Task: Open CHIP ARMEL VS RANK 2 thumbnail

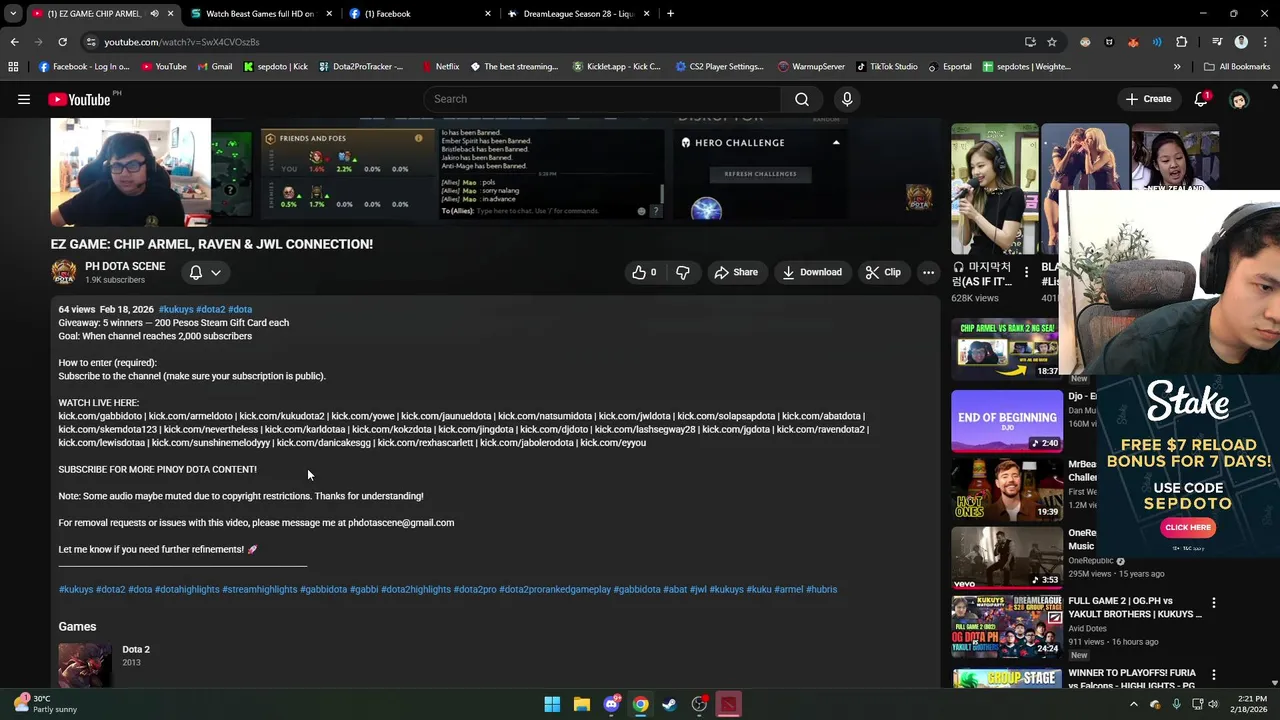Action: 1007,349
